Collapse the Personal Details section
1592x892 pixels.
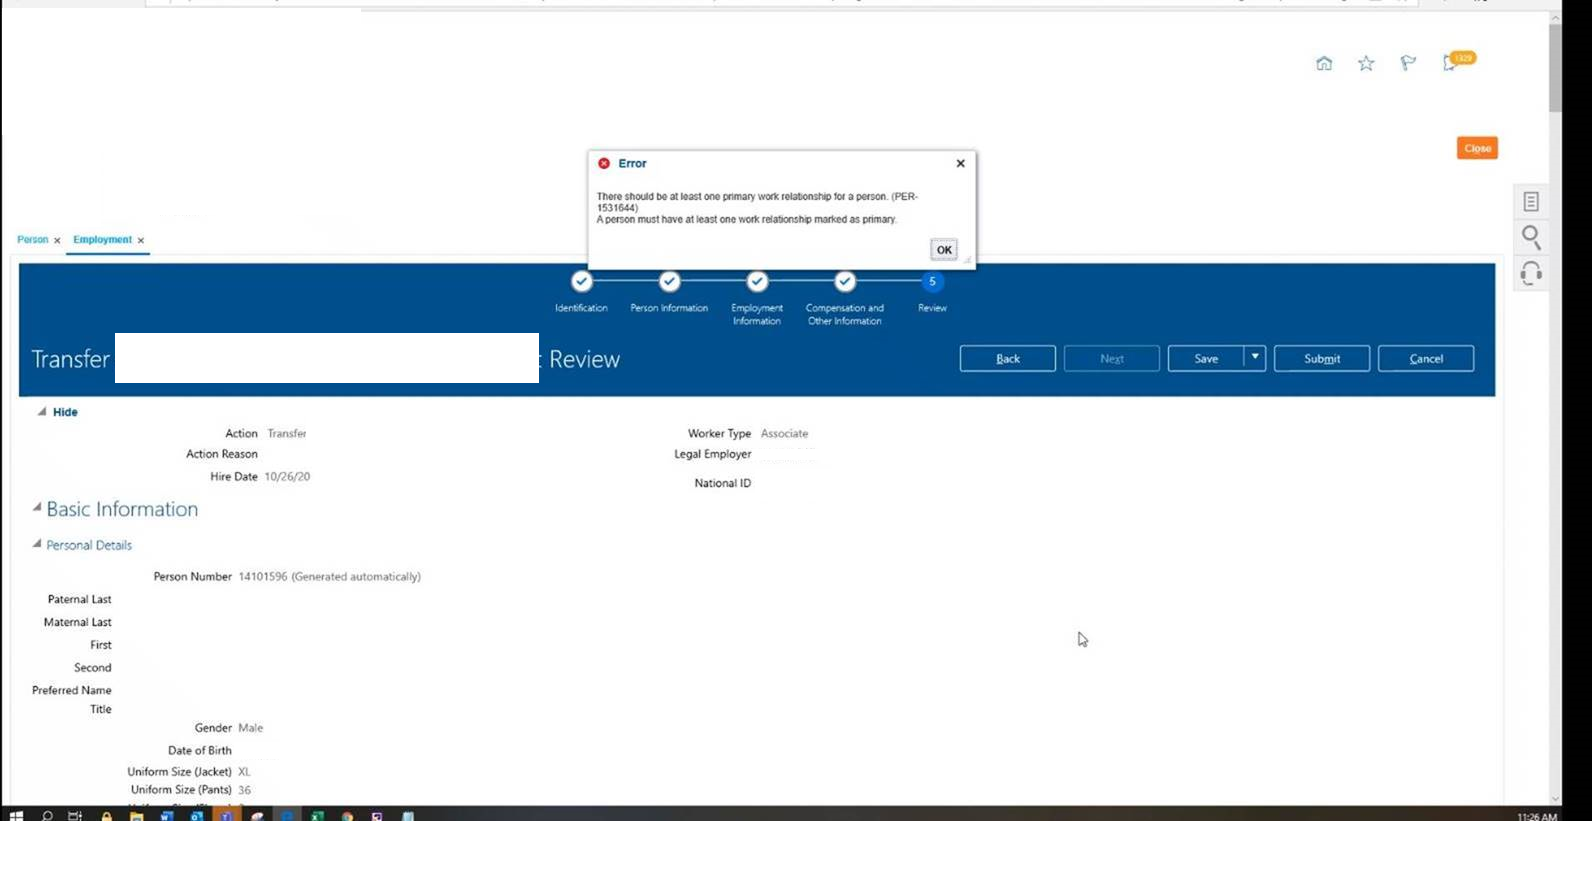(37, 544)
